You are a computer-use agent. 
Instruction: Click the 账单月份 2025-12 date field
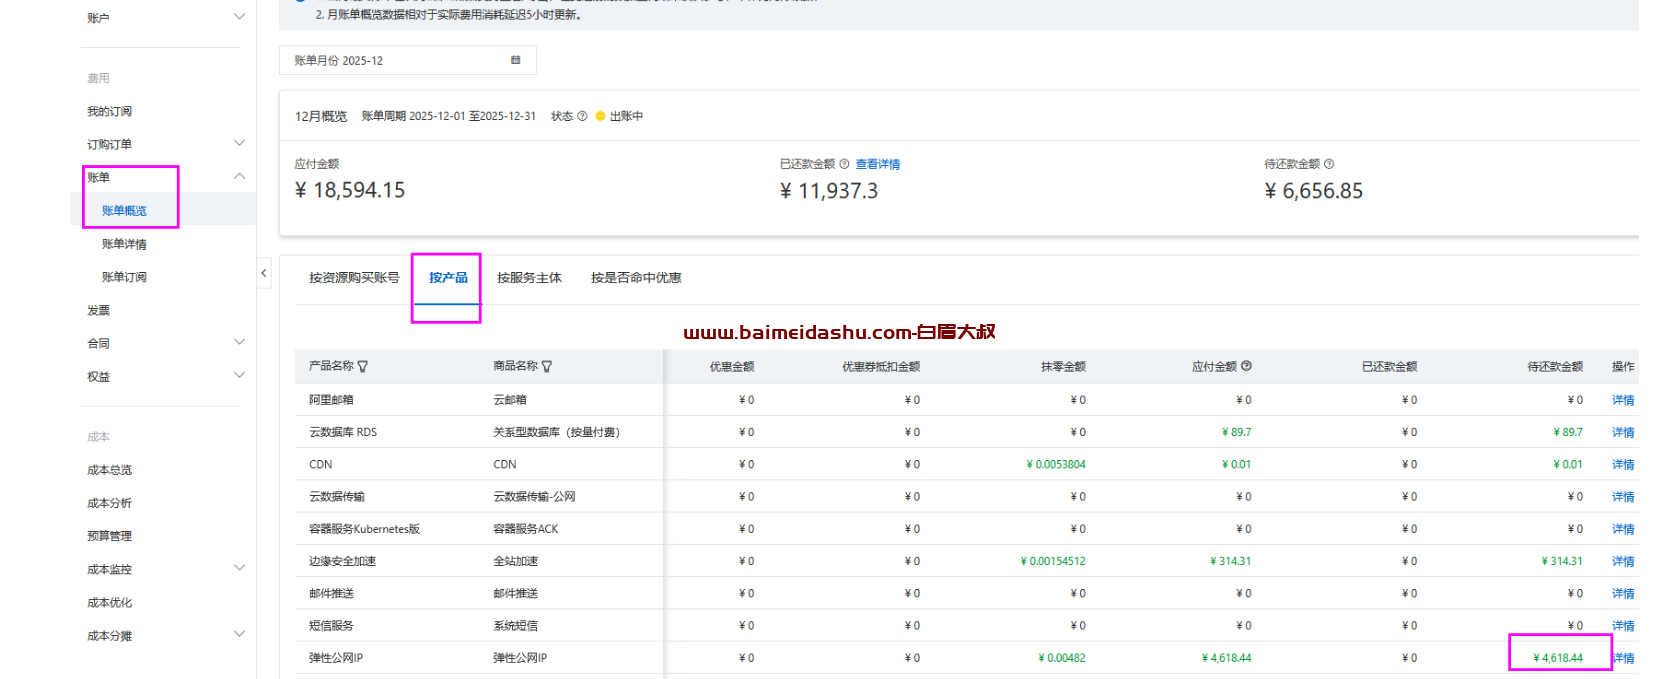pos(400,60)
